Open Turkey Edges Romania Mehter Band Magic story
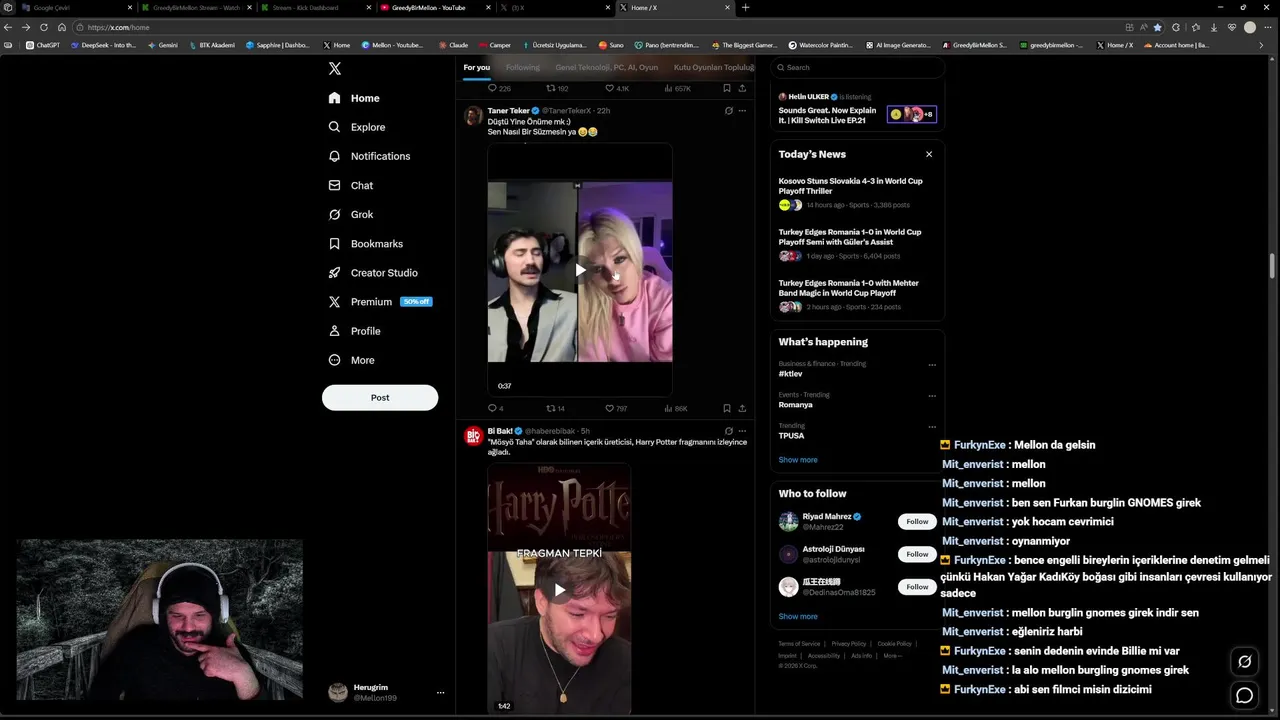This screenshot has width=1280, height=720. 857,294
